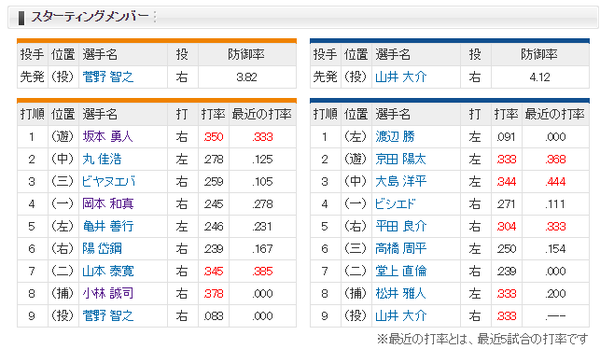The width and height of the screenshot is (600, 363).
Task: Open 平田 良介 player page
Action: tap(401, 226)
